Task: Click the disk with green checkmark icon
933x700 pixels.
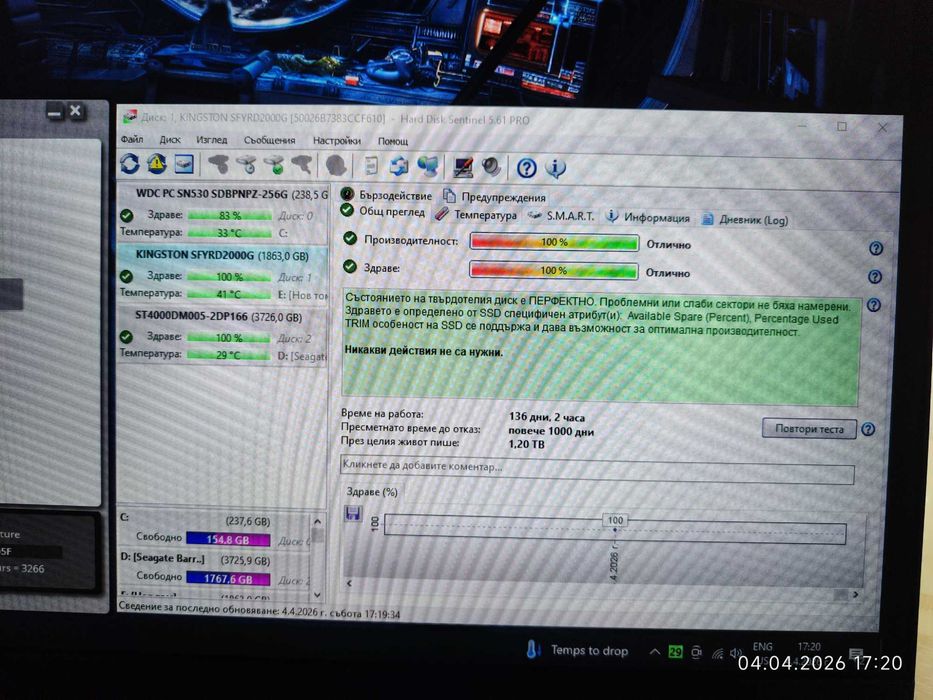Action: [x=274, y=165]
